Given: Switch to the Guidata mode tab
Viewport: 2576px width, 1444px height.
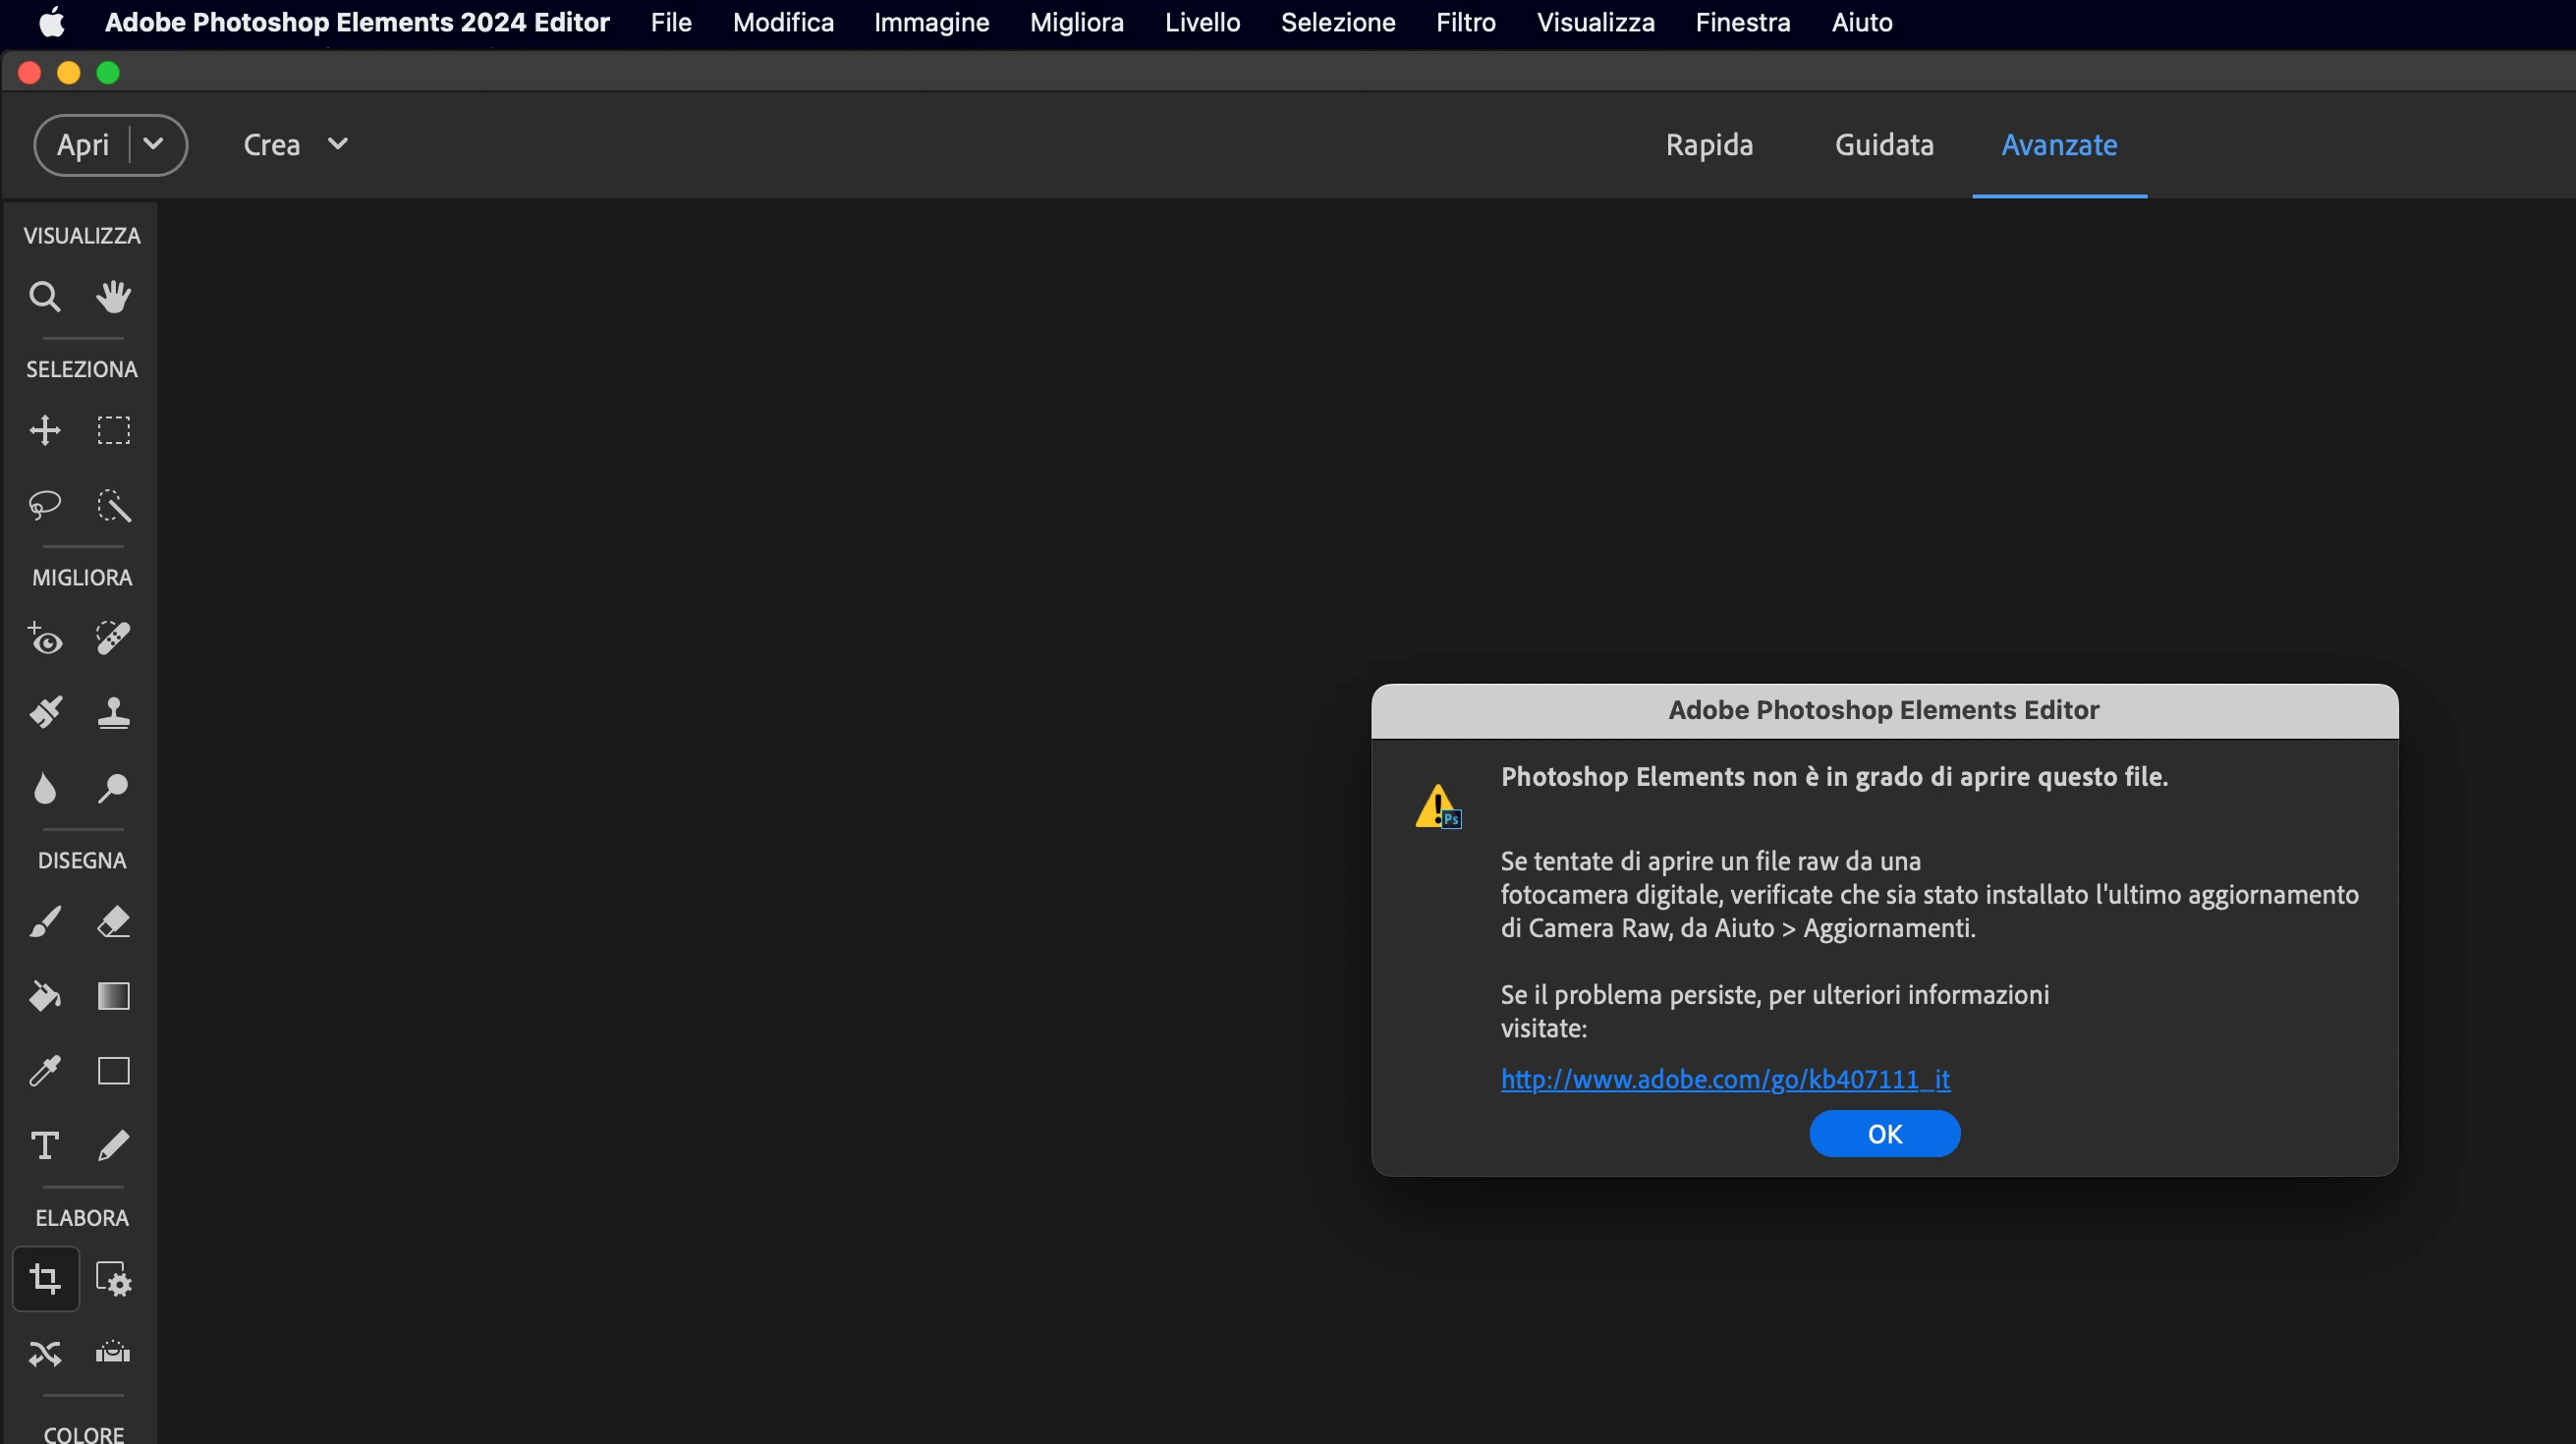Looking at the screenshot, I should (1884, 145).
